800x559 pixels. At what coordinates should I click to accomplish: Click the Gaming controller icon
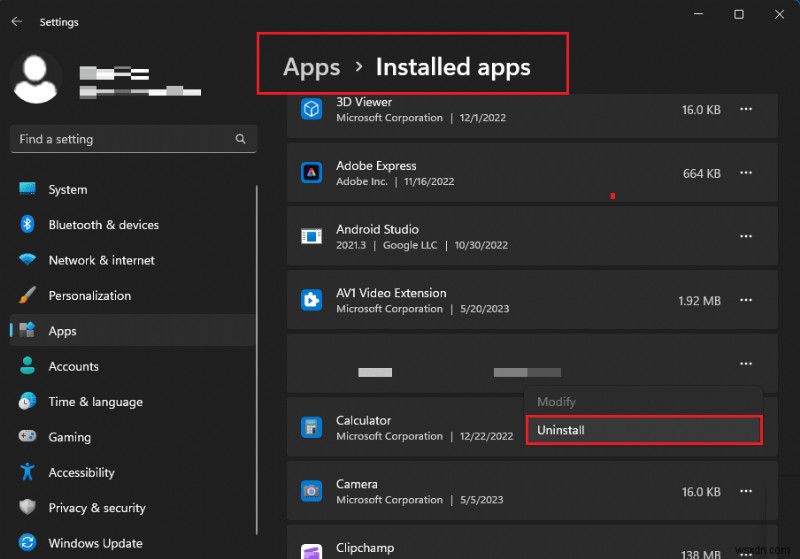click(27, 437)
